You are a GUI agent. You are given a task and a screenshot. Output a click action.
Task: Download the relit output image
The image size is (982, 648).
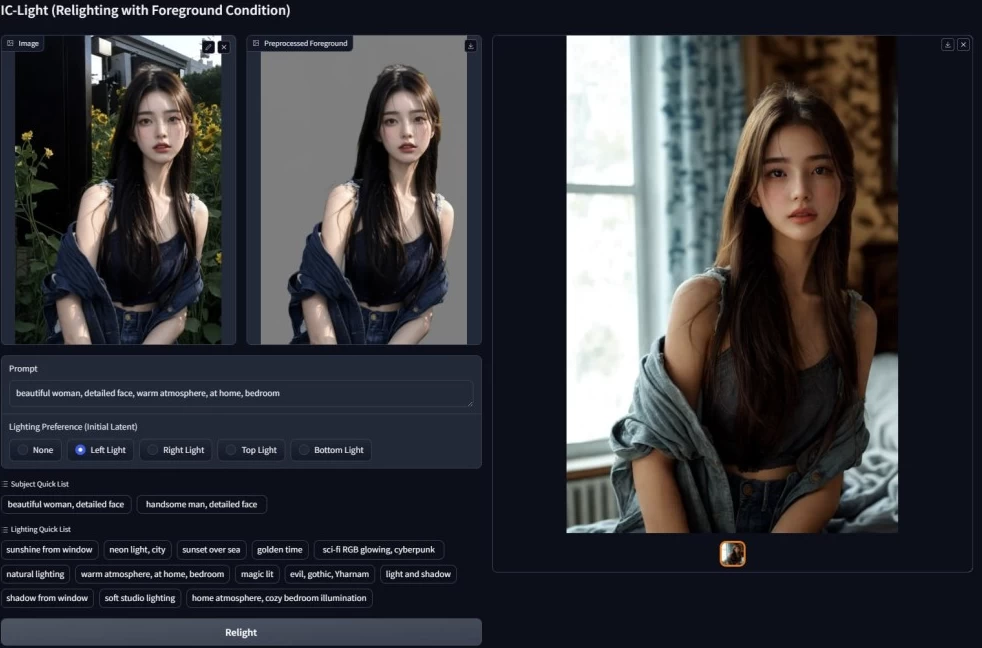(947, 45)
